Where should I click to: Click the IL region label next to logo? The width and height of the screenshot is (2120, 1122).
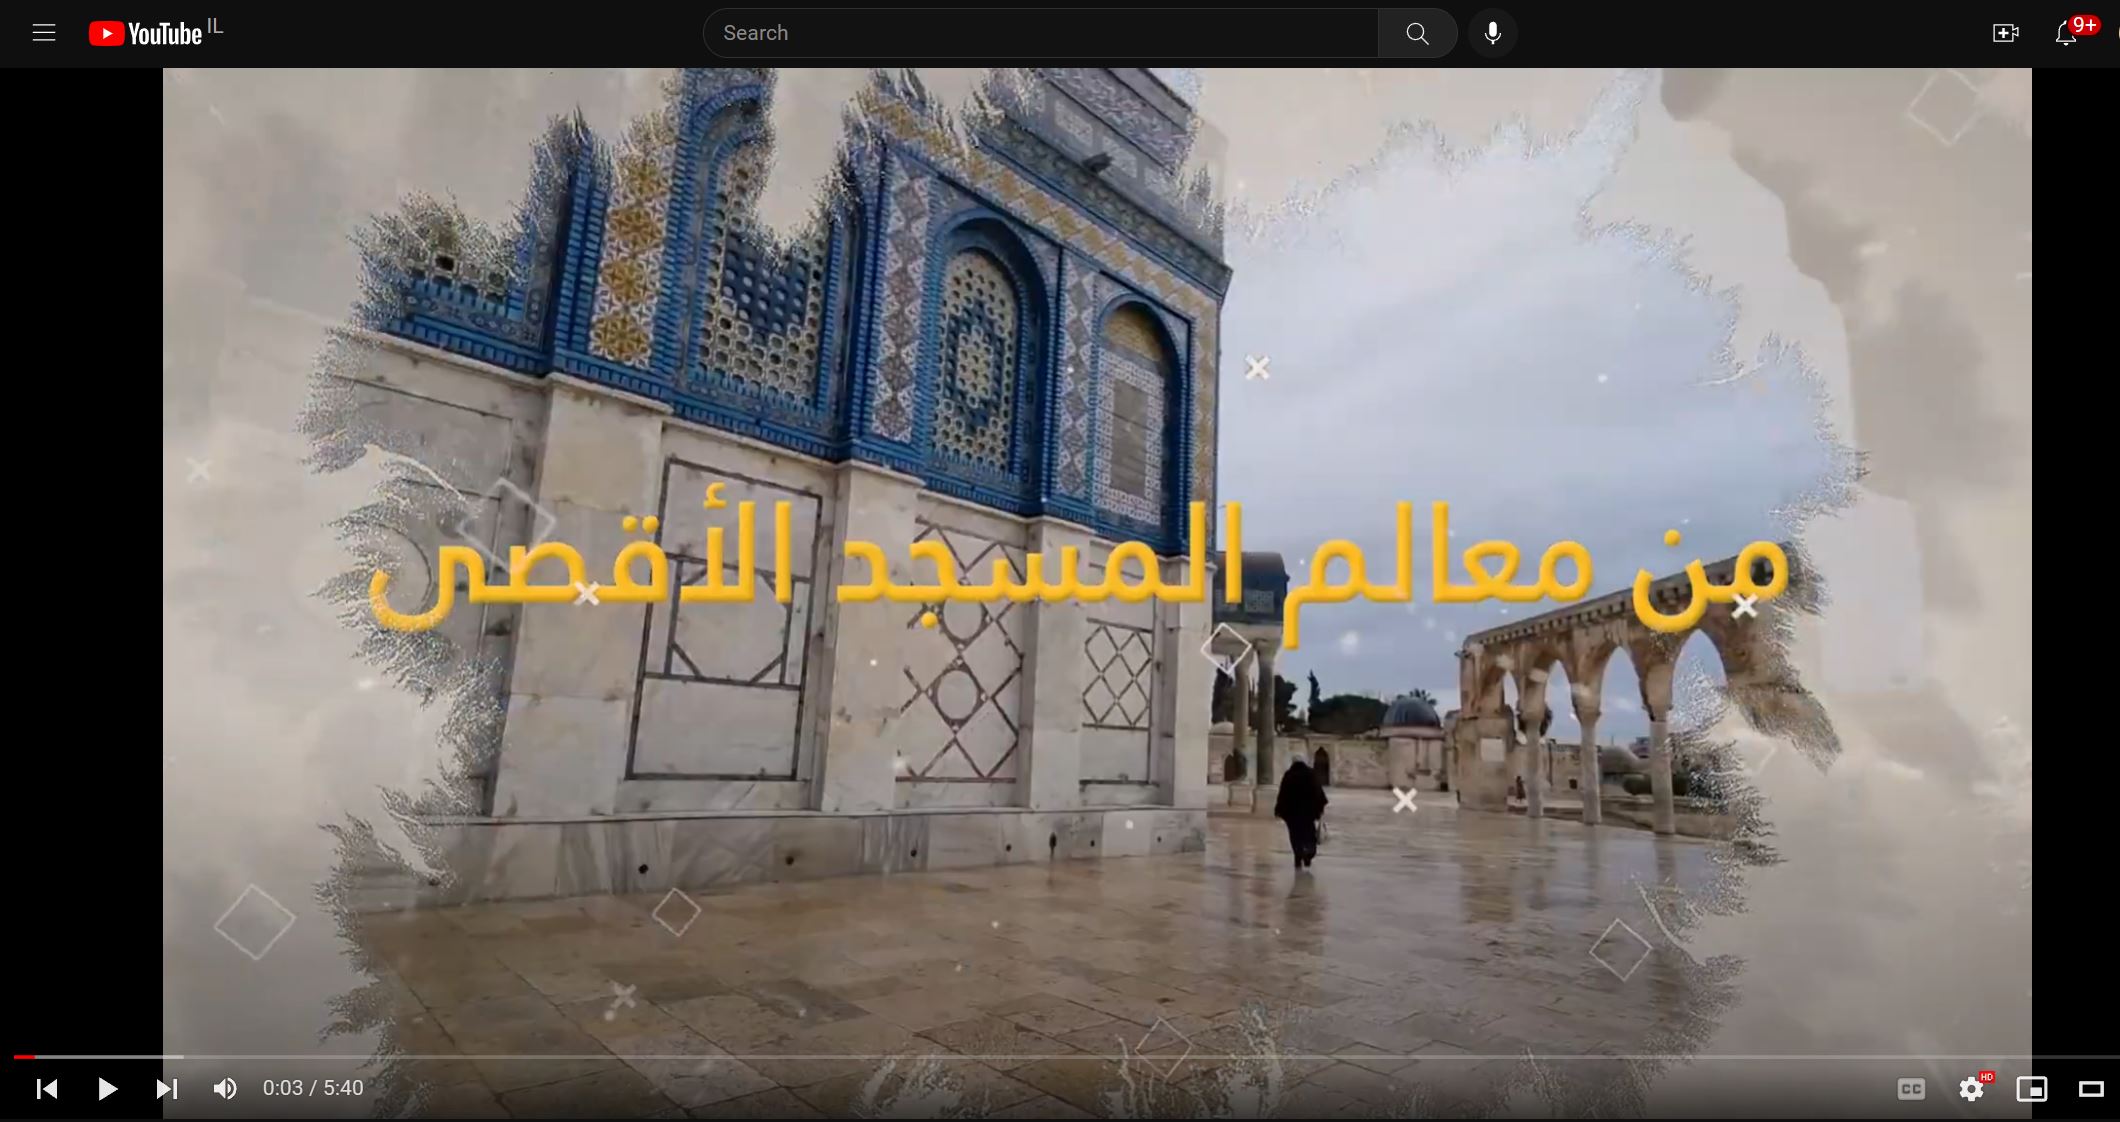pyautogui.click(x=215, y=25)
